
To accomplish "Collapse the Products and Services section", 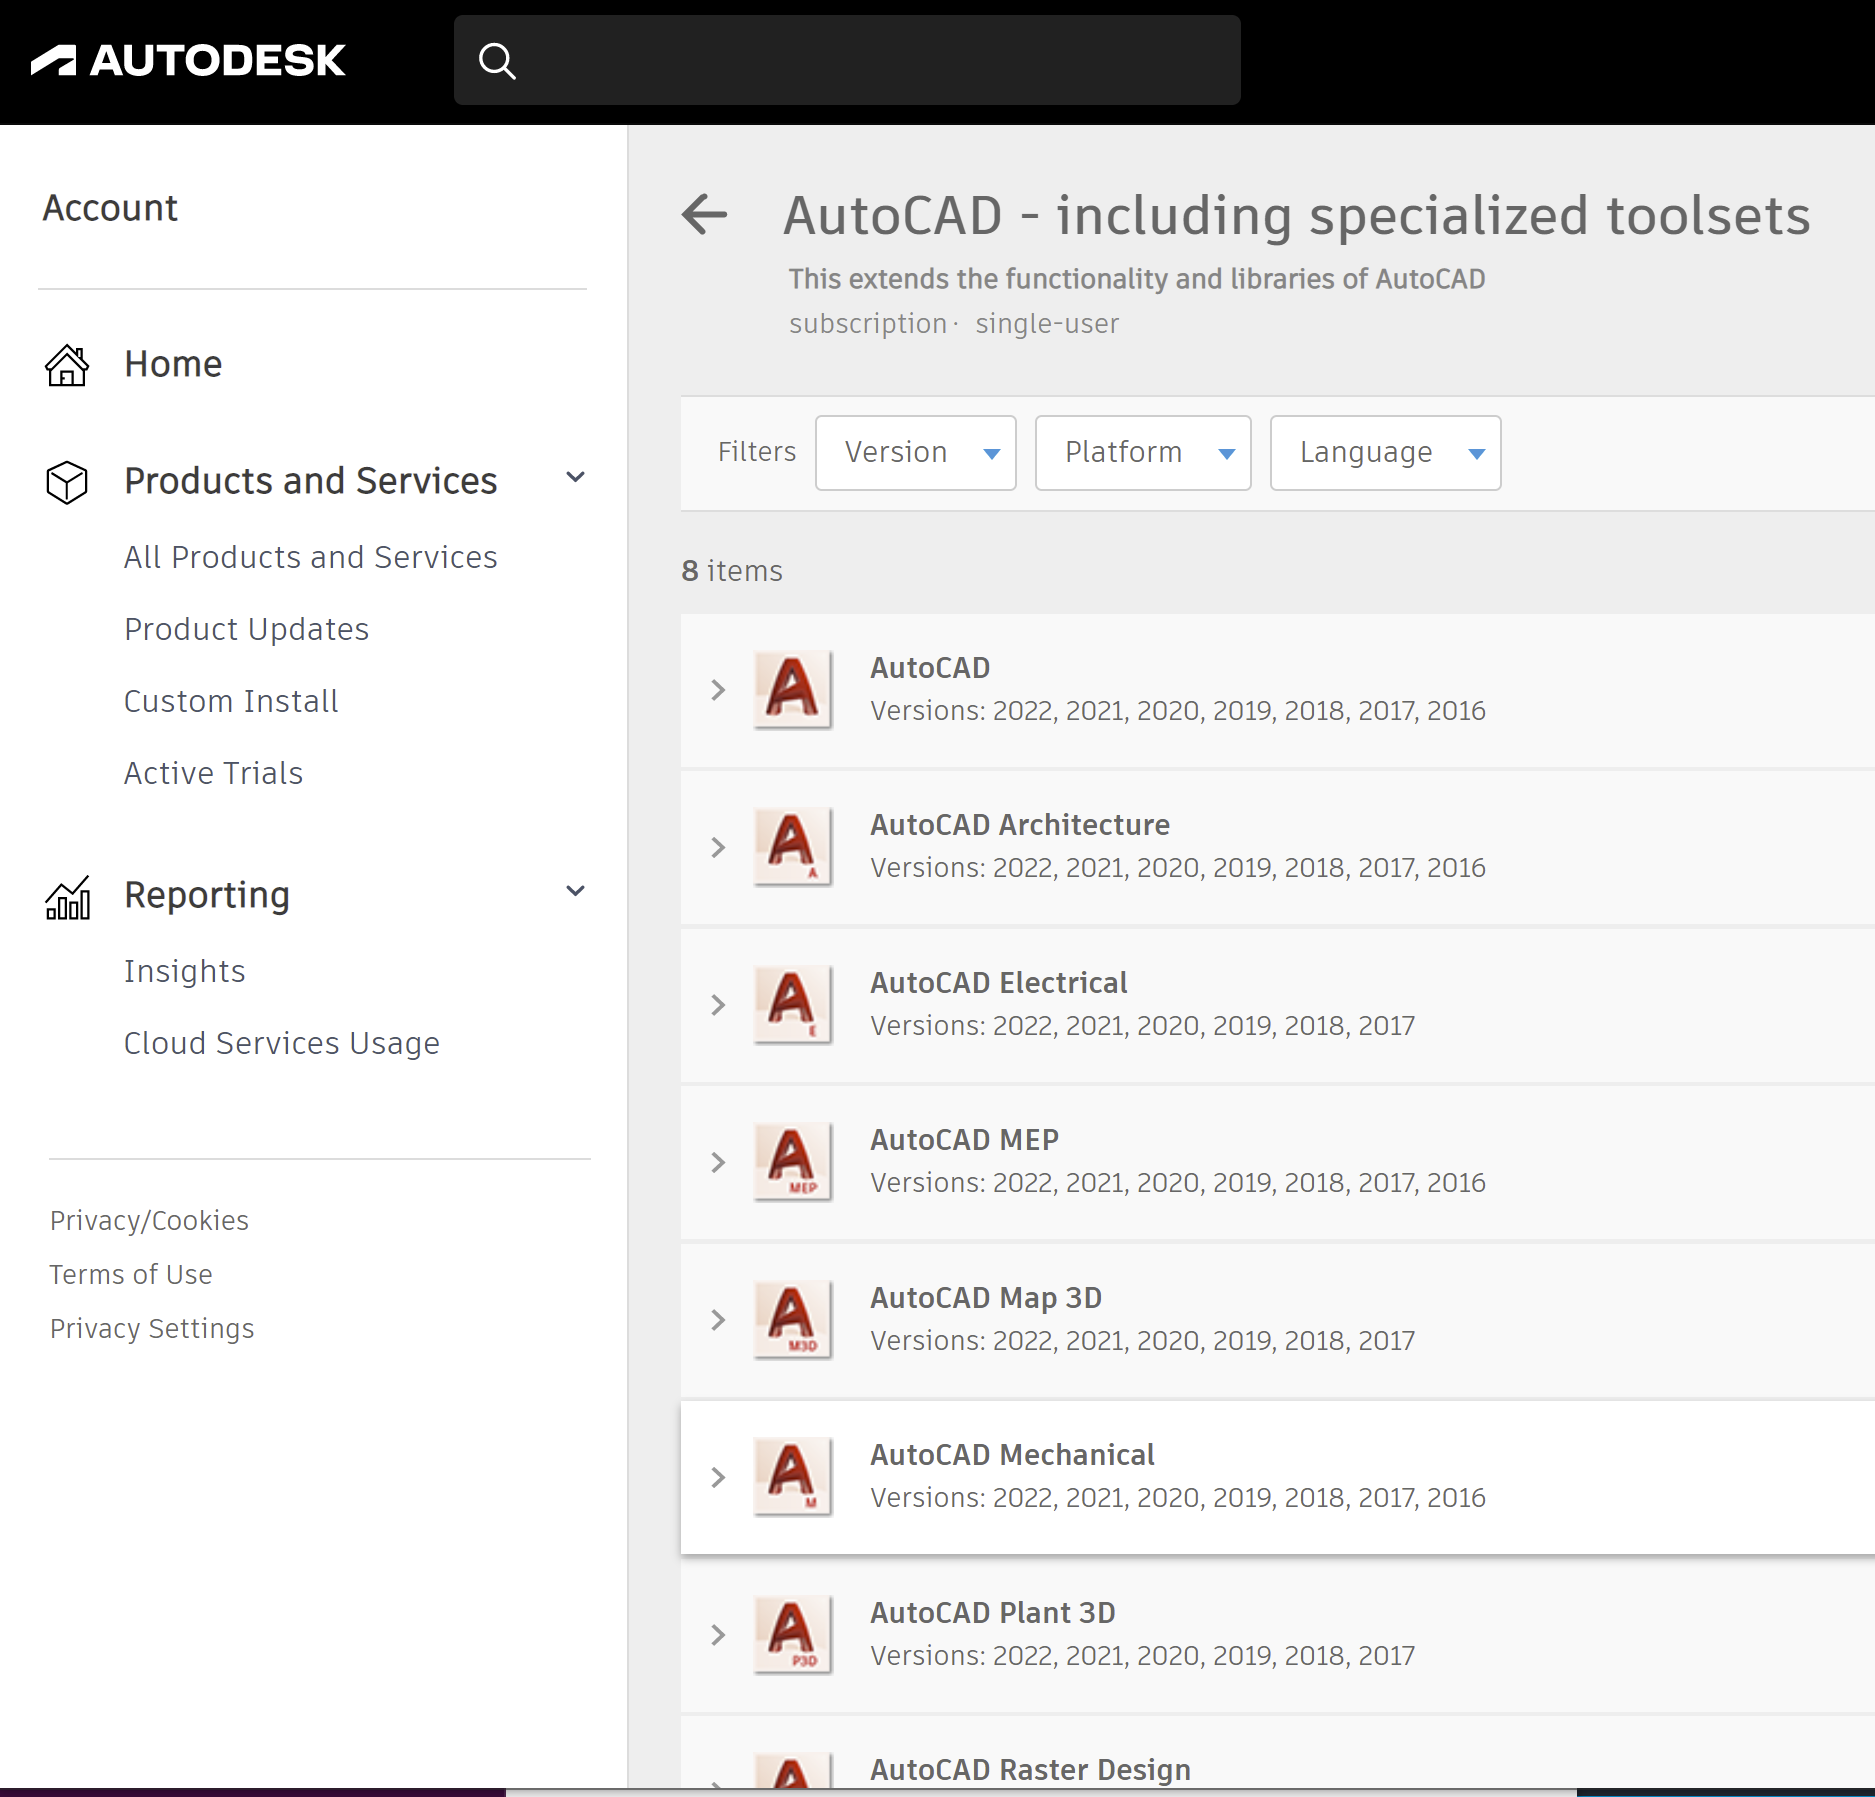I will click(575, 478).
